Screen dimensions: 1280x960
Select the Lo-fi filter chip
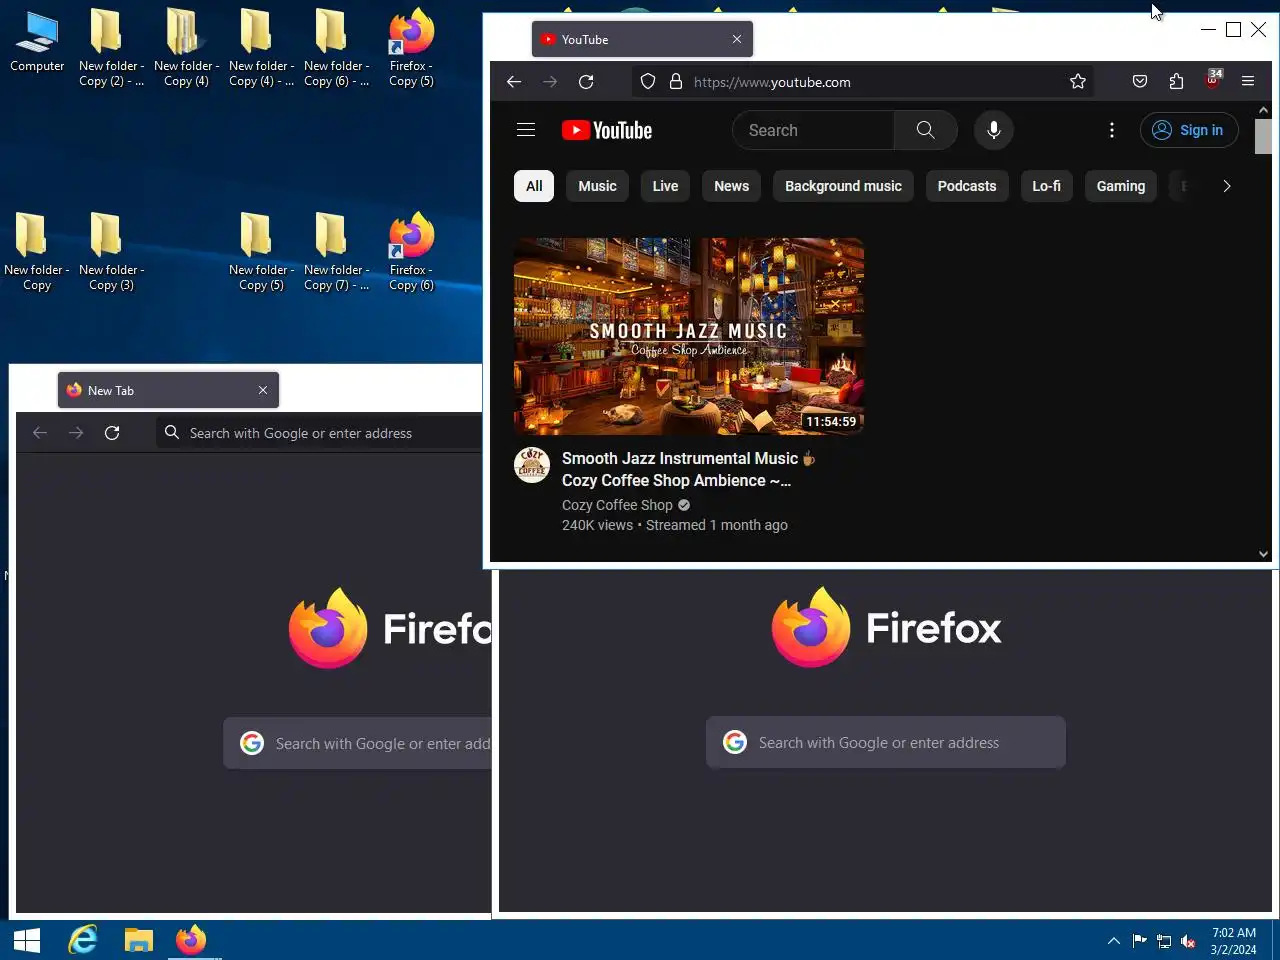1046,186
